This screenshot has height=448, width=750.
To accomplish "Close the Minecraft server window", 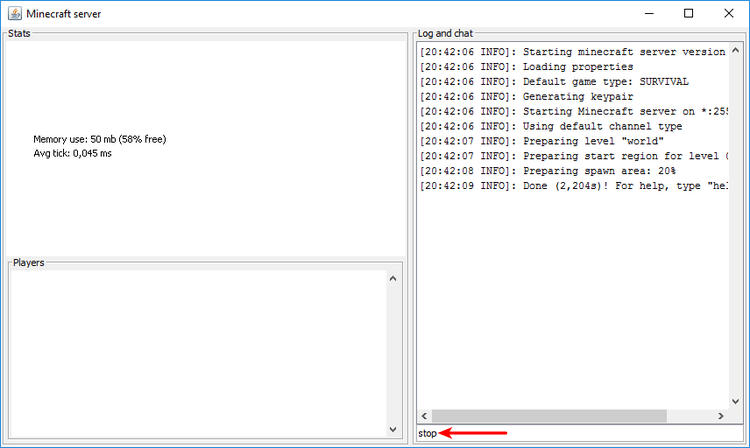I will [728, 13].
